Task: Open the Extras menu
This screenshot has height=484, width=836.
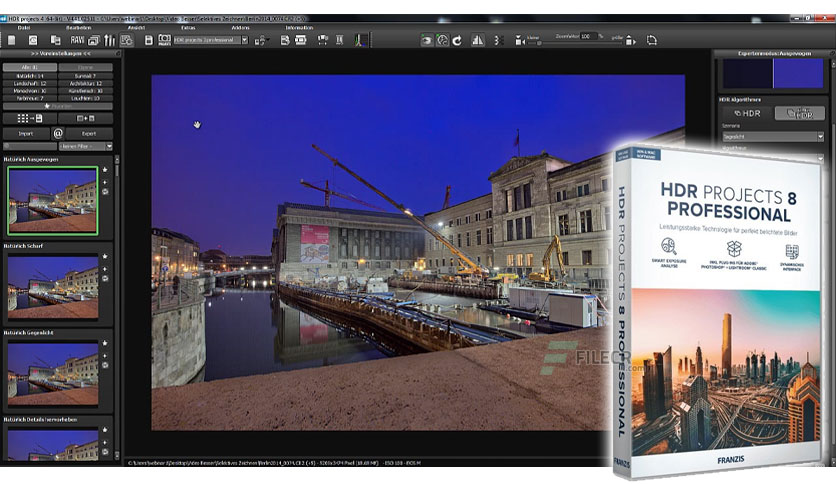Action: pyautogui.click(x=188, y=28)
